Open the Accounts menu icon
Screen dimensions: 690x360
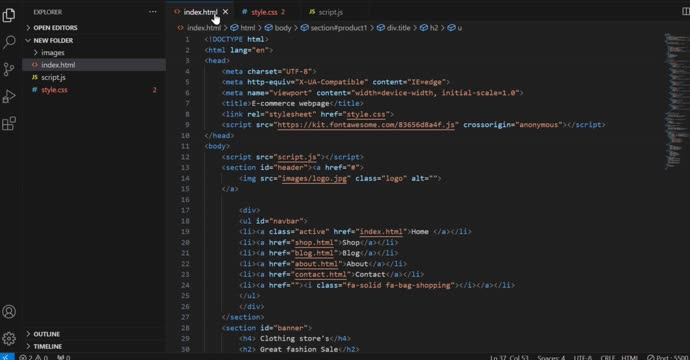coord(9,312)
